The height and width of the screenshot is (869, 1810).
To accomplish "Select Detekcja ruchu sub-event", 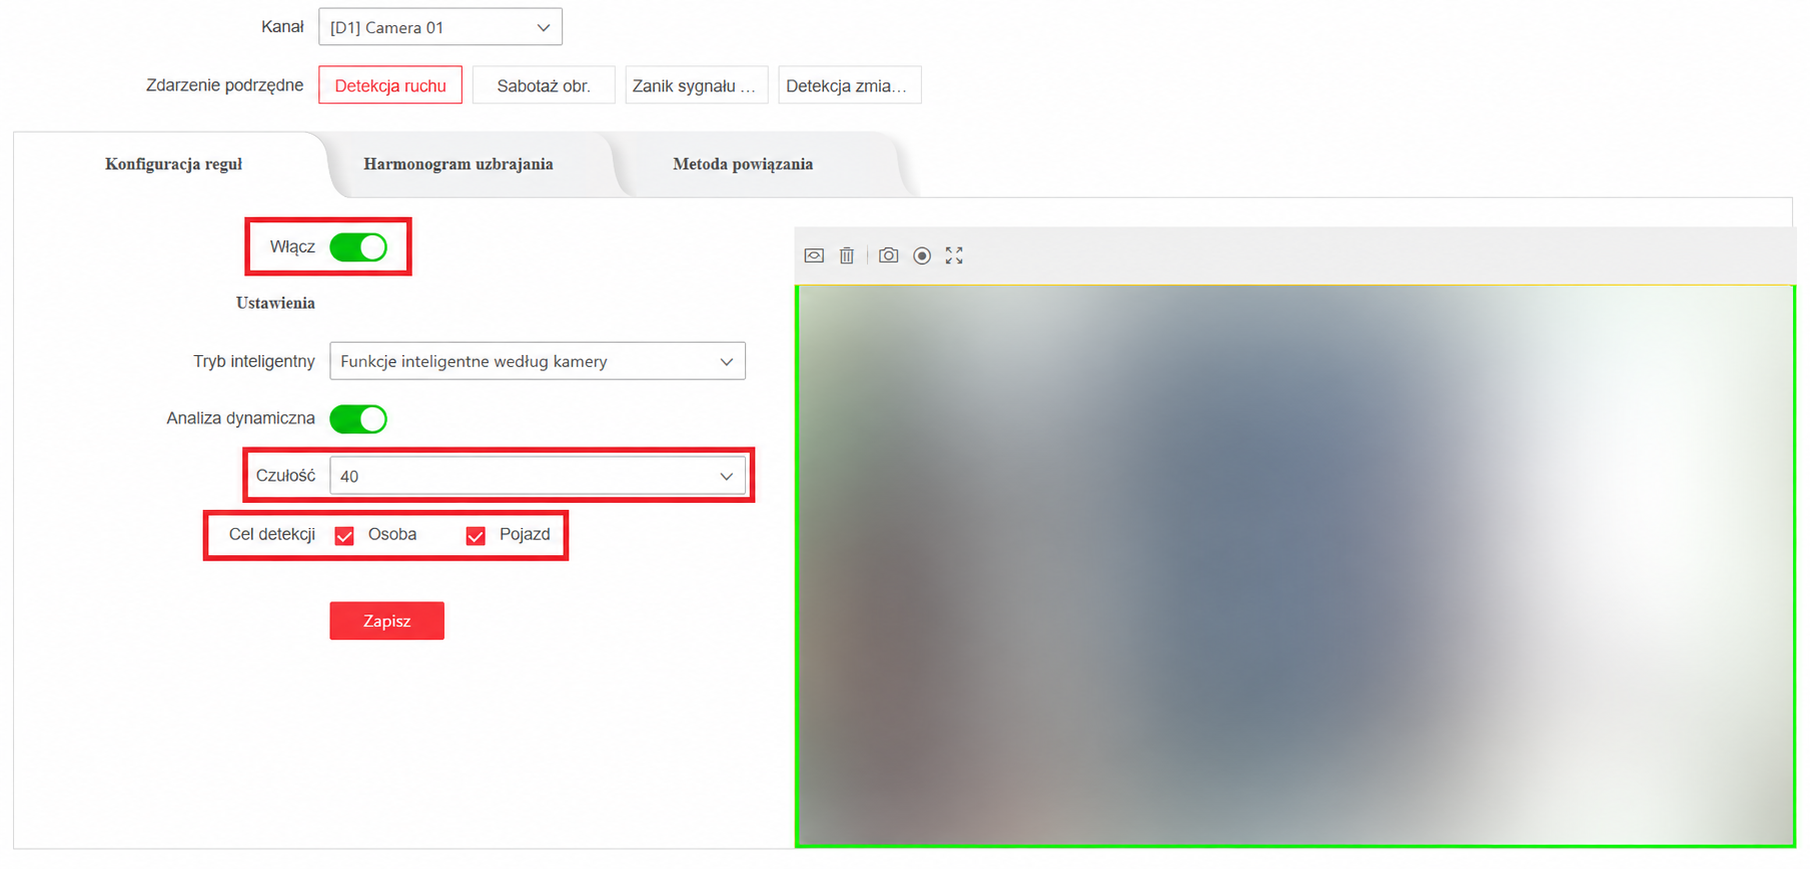I will [390, 85].
